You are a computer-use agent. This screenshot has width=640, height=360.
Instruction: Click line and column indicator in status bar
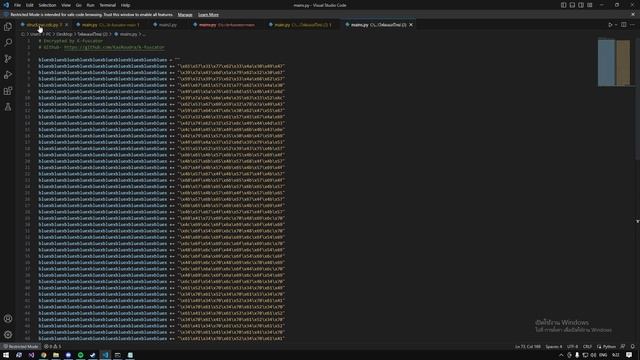(528, 347)
